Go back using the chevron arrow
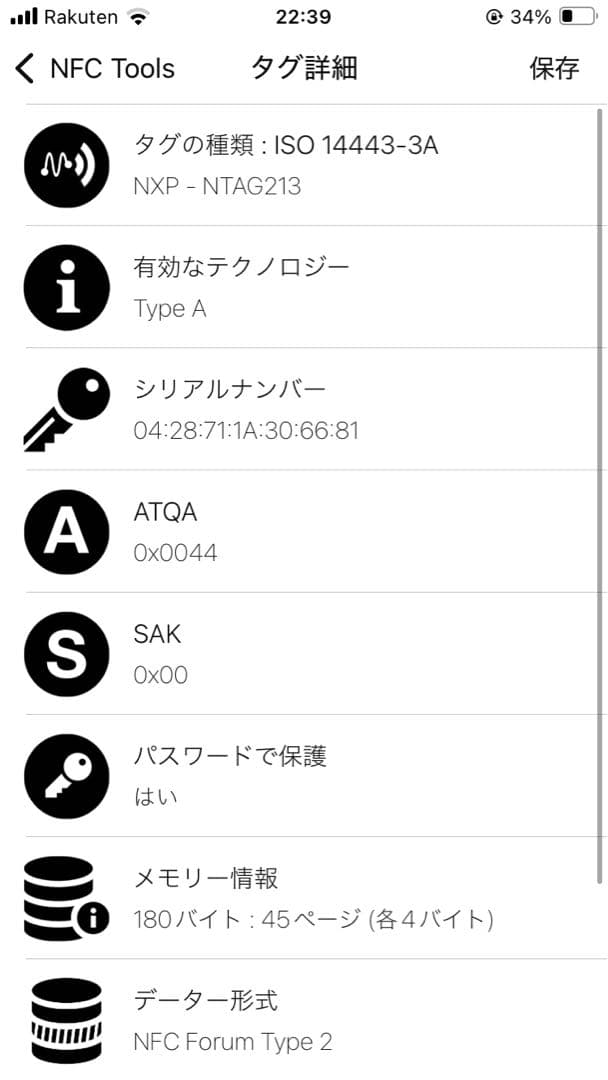The height and width of the screenshot is (1080, 608). tap(25, 68)
